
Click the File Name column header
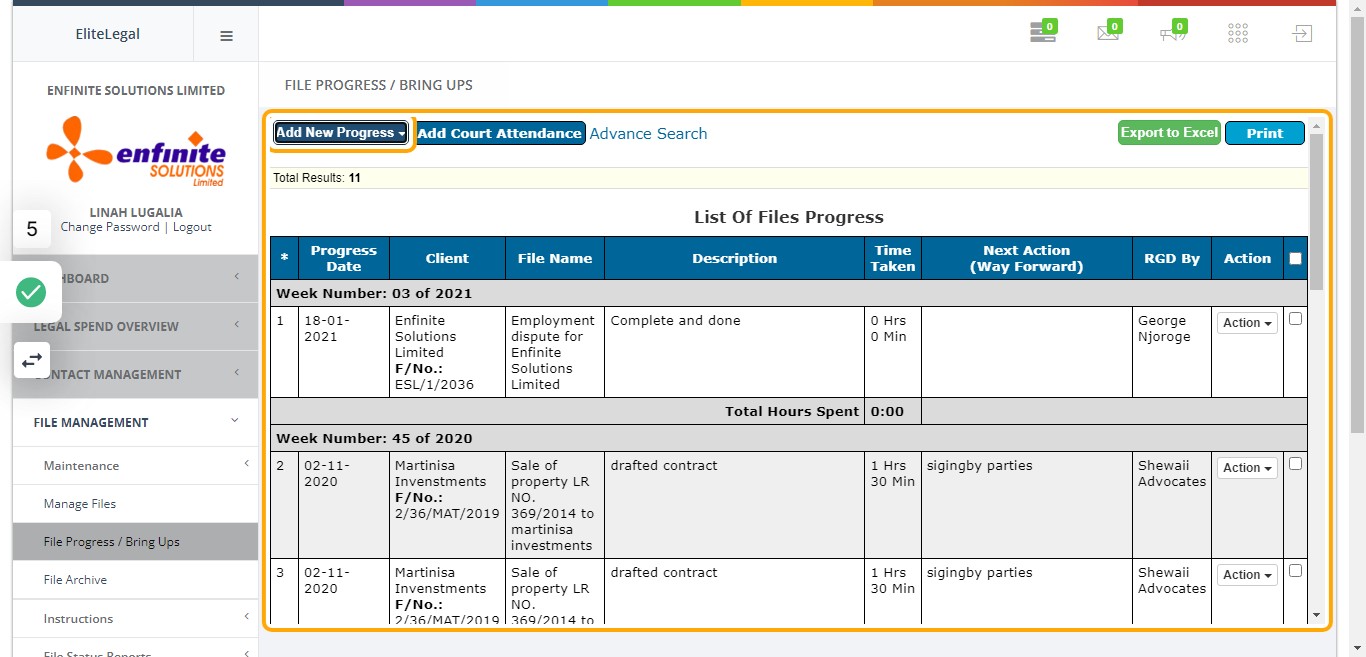pyautogui.click(x=555, y=258)
